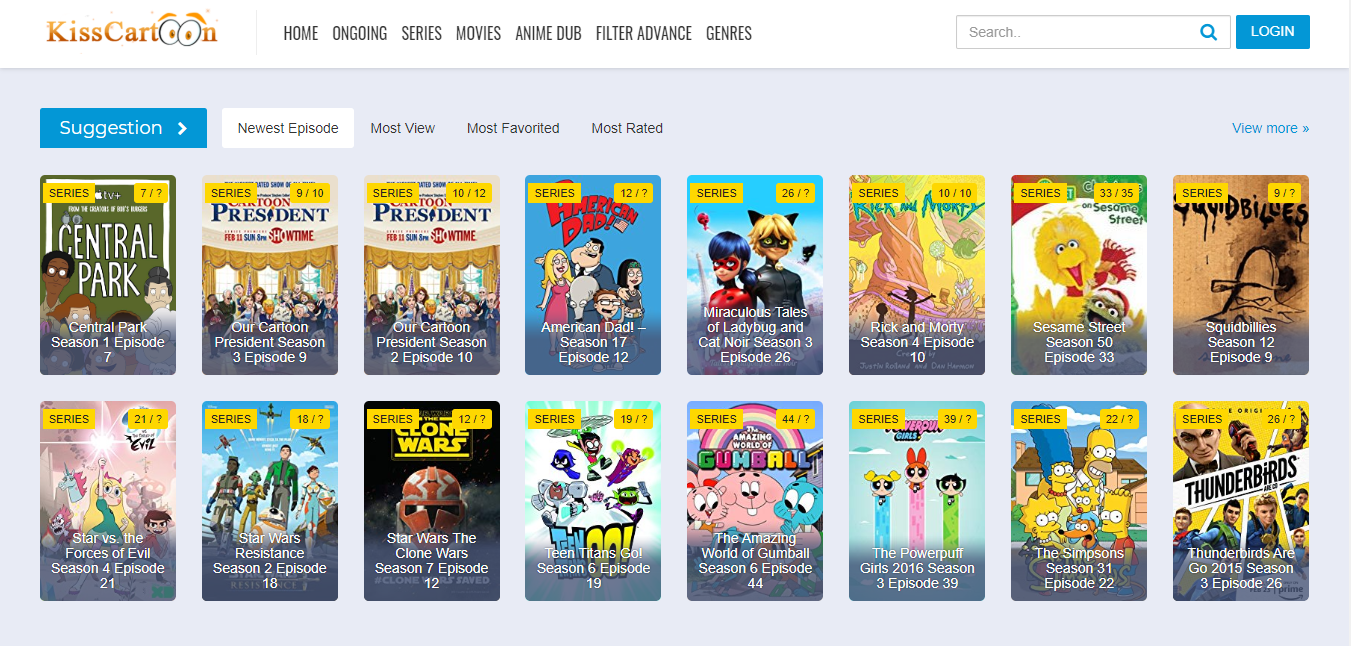Open Teen Titans Go Season 6 poster
Viewport: 1351px width, 646px height.
point(593,501)
